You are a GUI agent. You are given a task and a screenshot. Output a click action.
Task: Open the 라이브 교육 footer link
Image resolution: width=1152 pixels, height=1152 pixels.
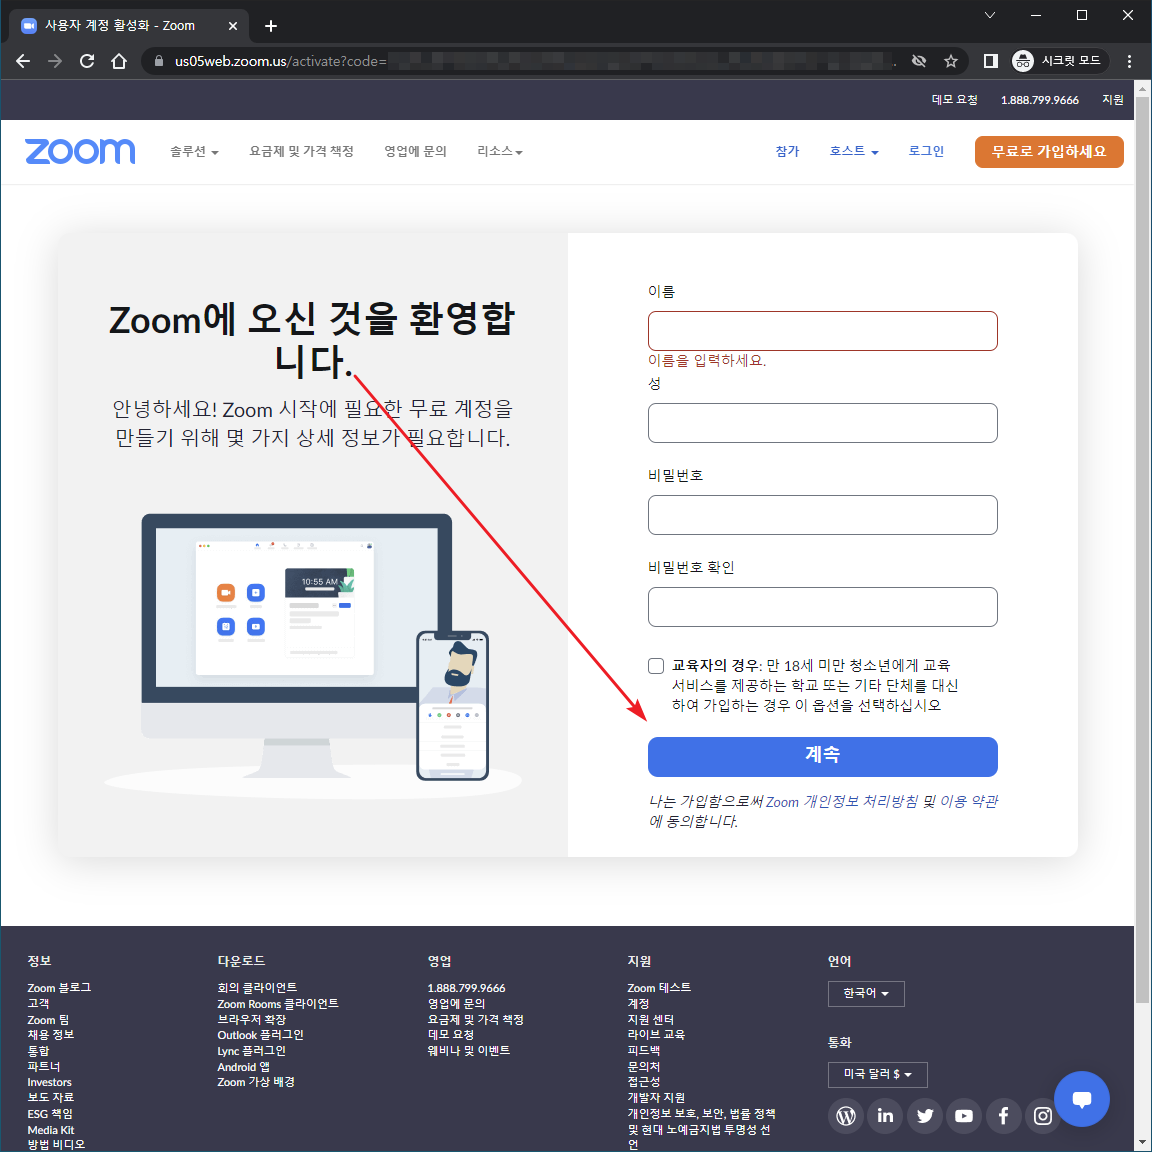pyautogui.click(x=656, y=1034)
